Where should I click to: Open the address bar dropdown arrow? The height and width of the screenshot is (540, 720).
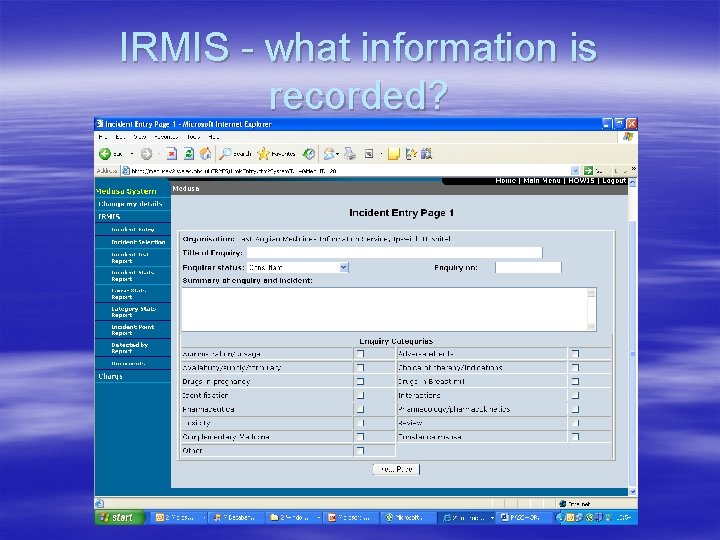574,171
